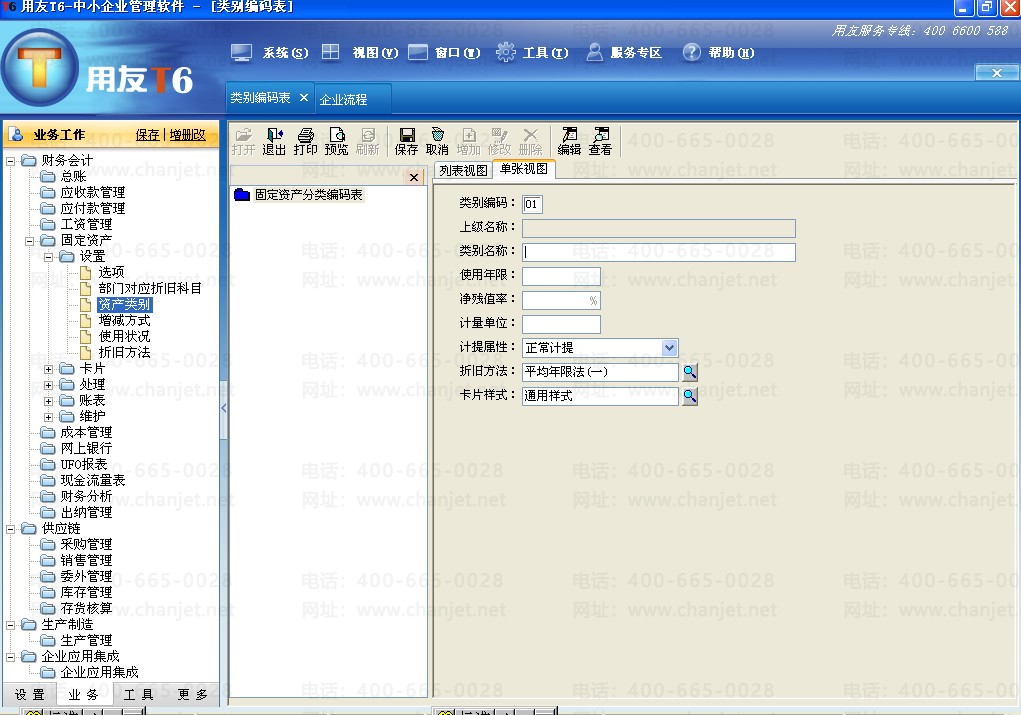Click the sidebar collapse arrow handle

tap(223, 409)
